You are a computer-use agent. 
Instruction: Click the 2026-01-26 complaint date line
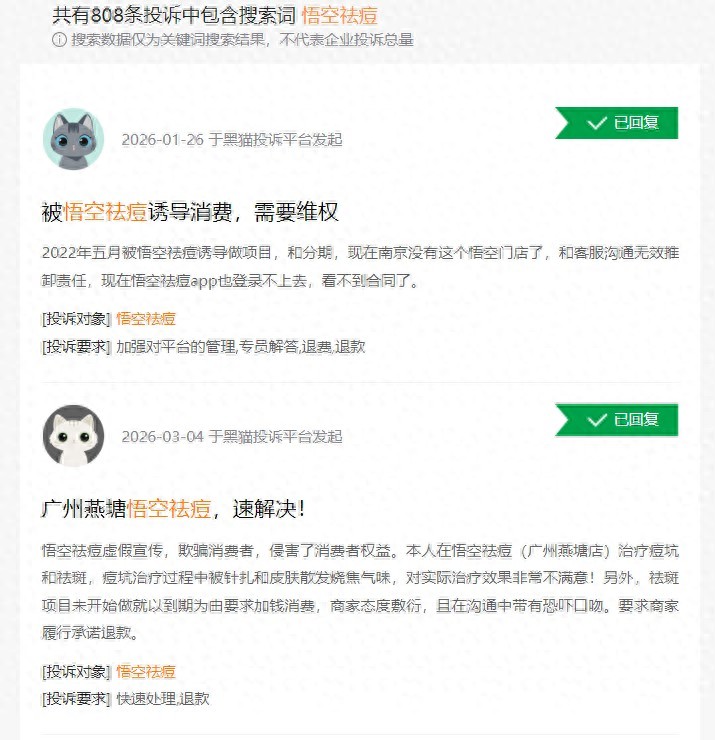click(x=232, y=140)
